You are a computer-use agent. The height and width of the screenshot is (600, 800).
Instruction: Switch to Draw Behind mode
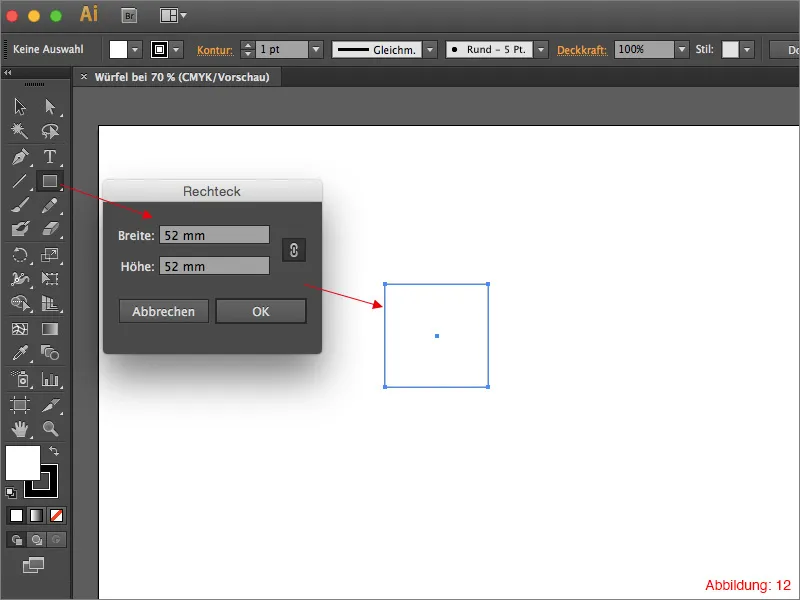coord(36,540)
